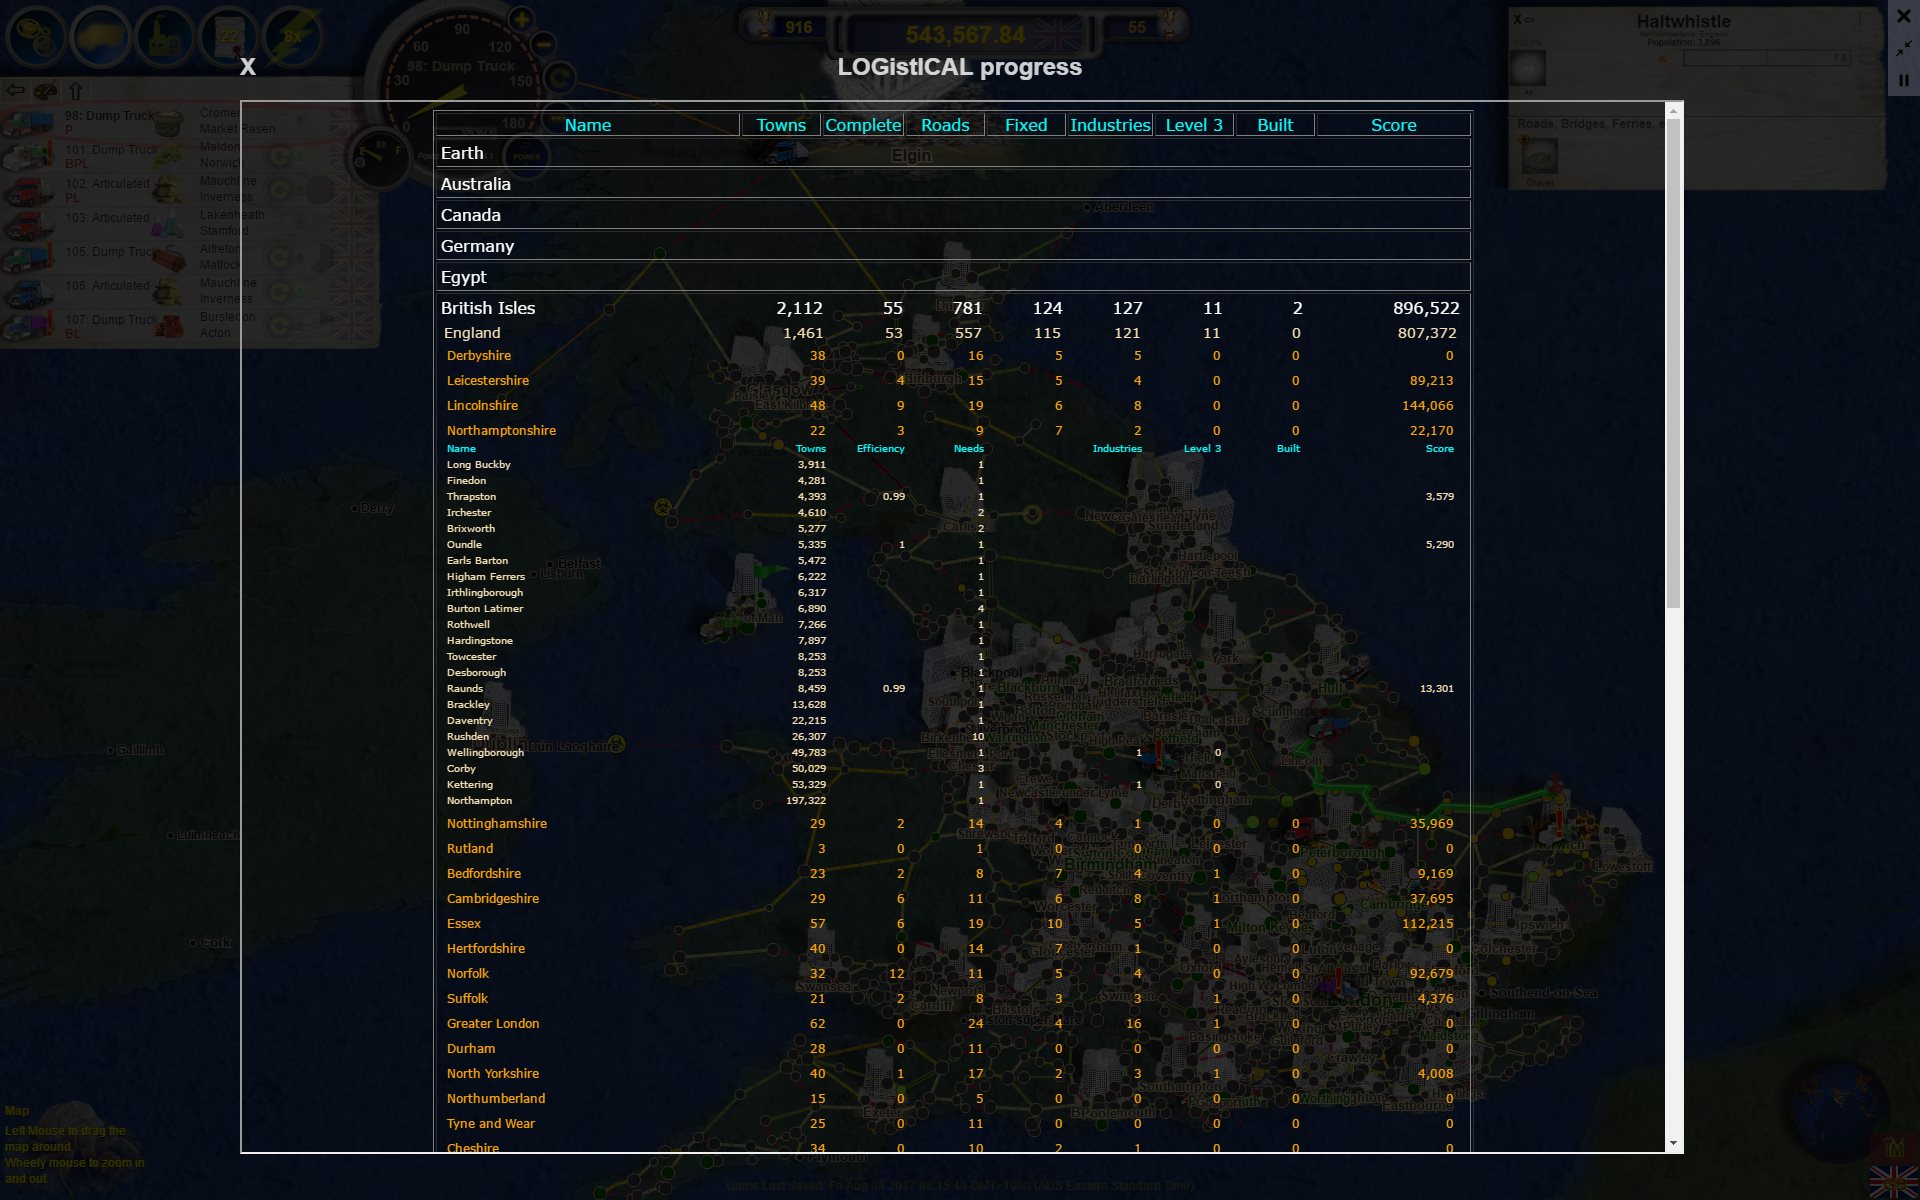This screenshot has height=1200, width=1920.
Task: Click the back arrow above the truck list
Action: click(x=15, y=90)
